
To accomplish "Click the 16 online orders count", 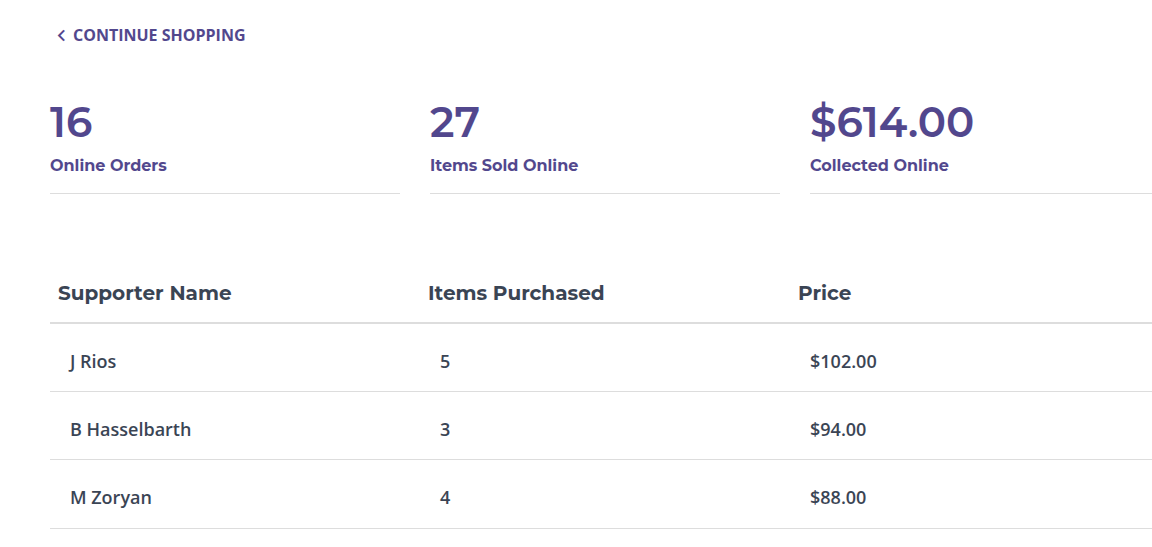I will tap(71, 122).
